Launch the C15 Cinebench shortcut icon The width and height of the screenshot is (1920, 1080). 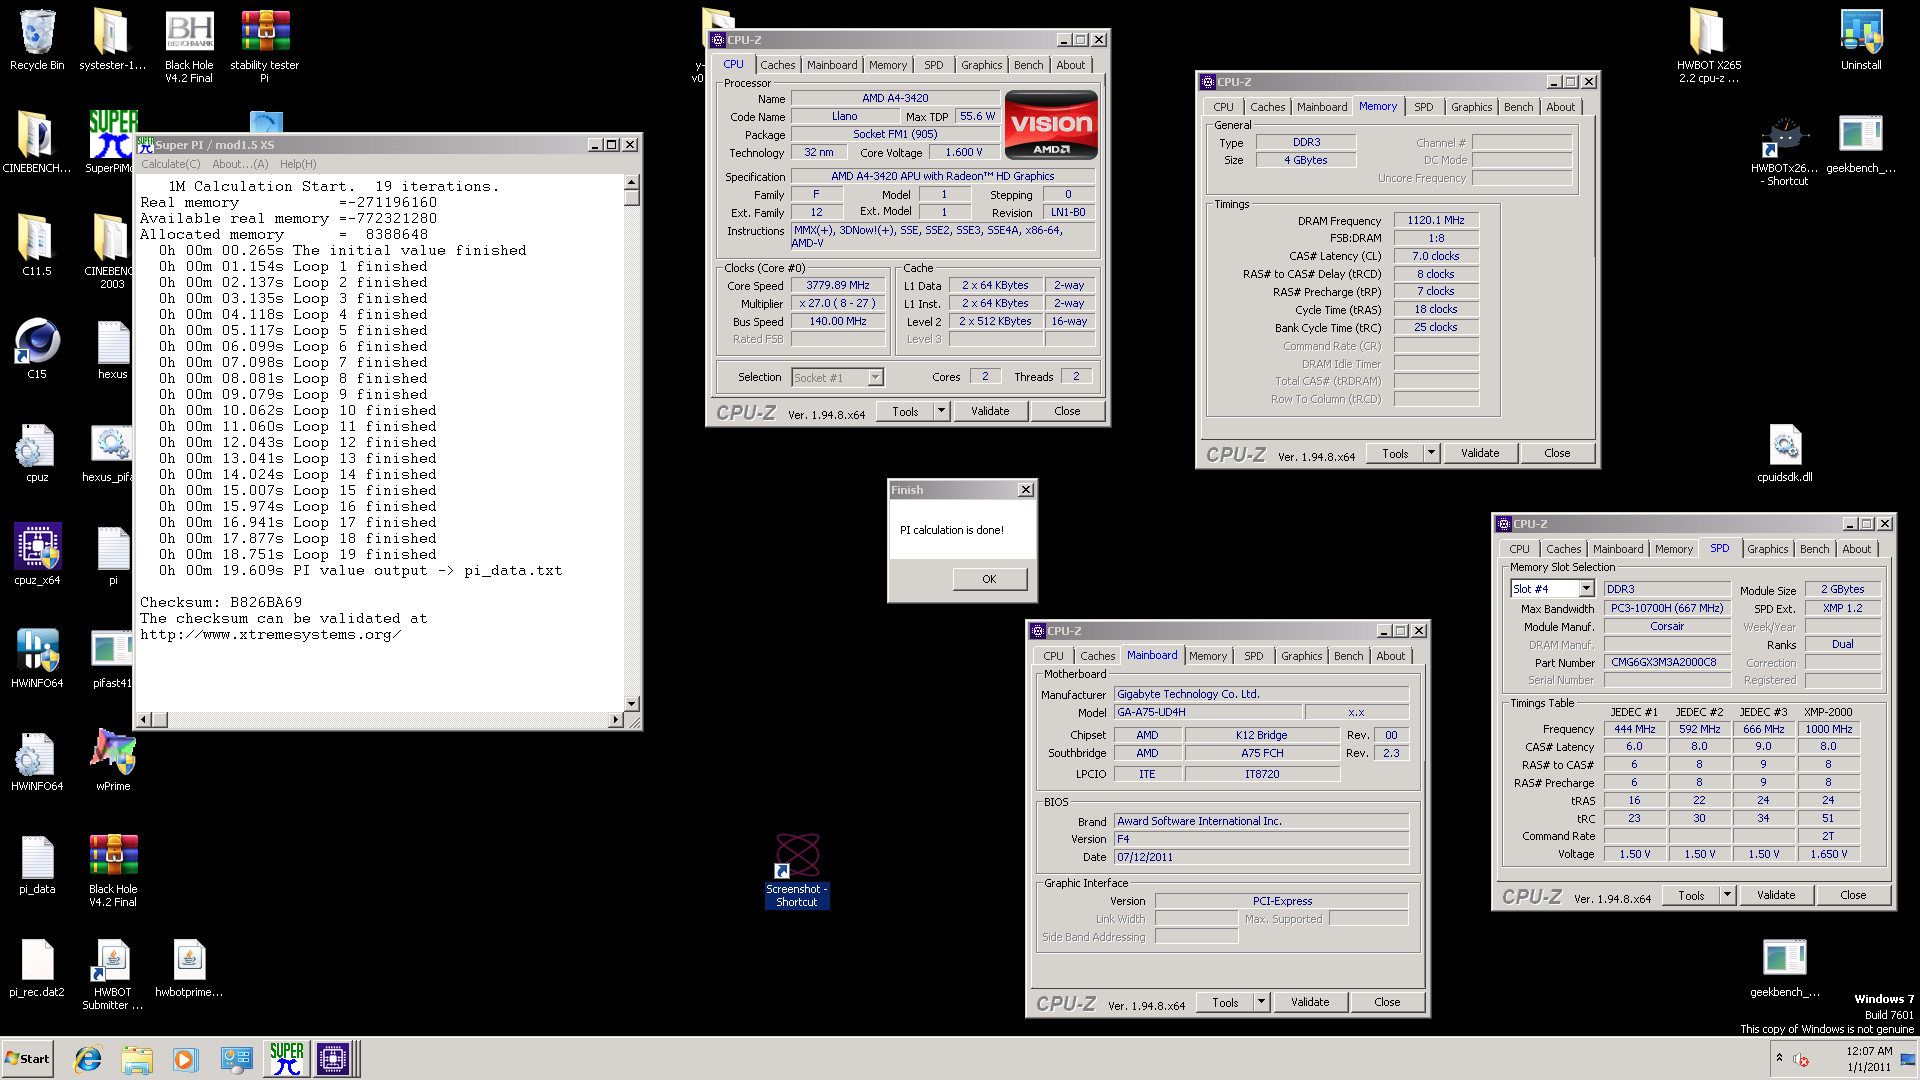point(37,348)
